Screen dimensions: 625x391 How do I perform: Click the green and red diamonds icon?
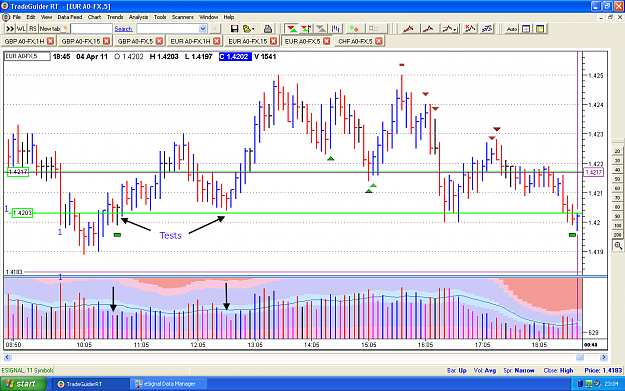[x=354, y=29]
